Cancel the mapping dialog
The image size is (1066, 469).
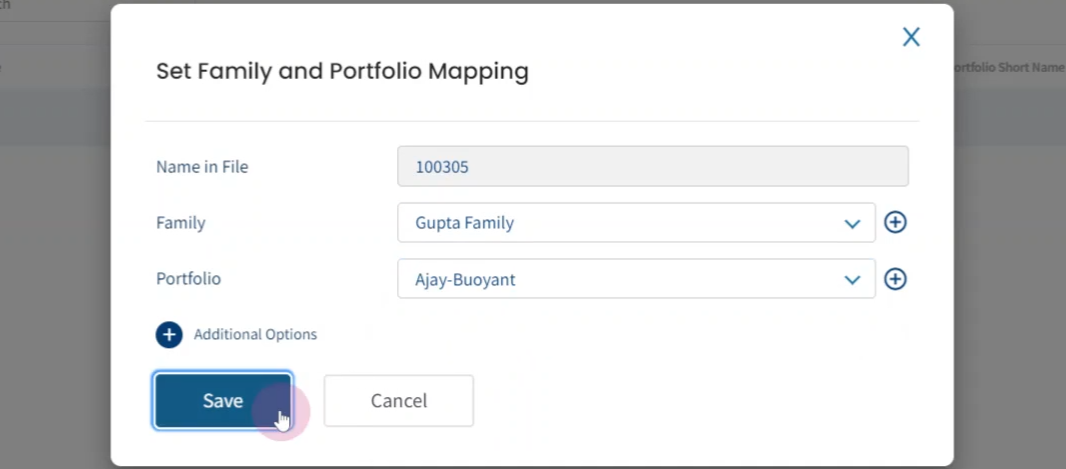pos(398,400)
